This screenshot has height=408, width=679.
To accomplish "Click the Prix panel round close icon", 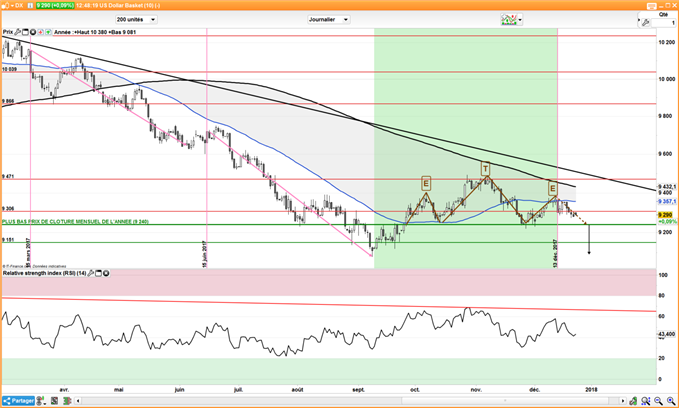I will pos(32,32).
